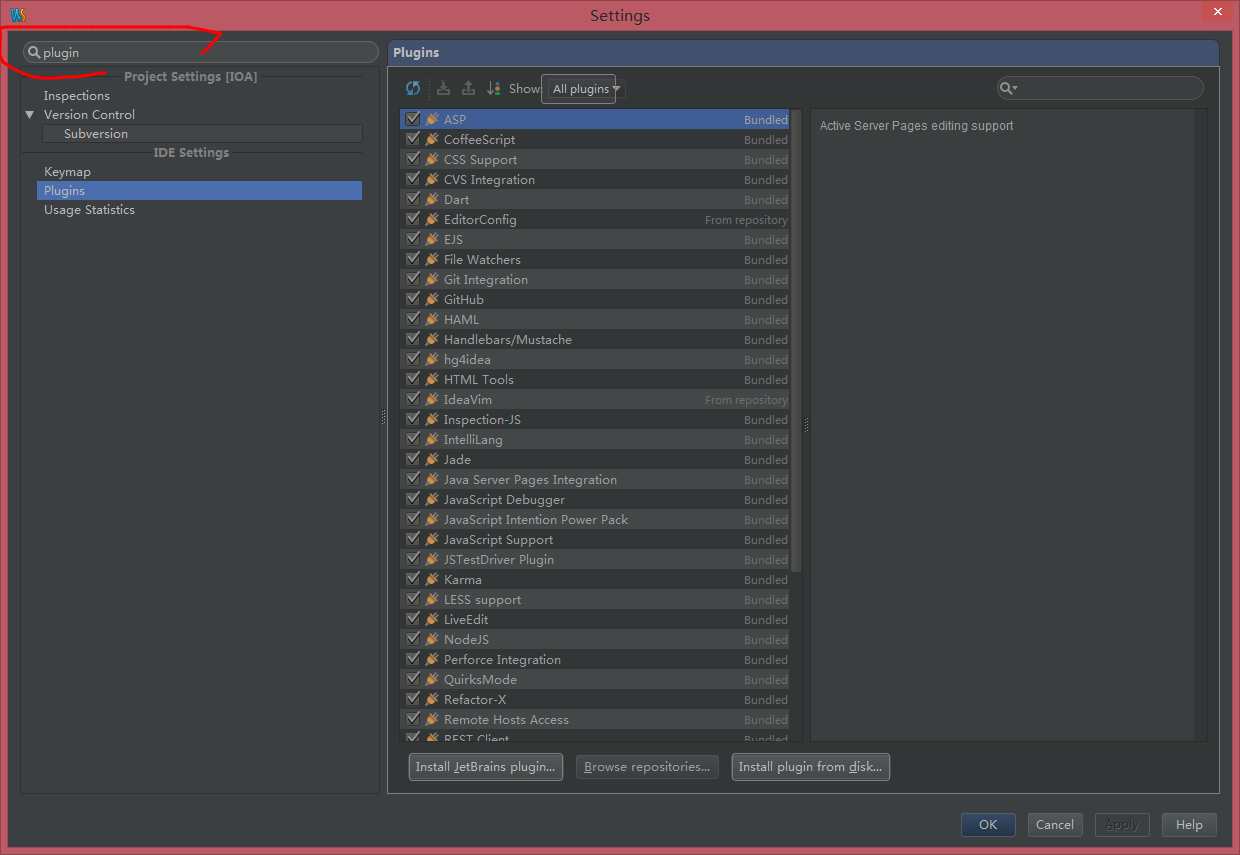Open Usage Statistics settings page

[x=89, y=210]
